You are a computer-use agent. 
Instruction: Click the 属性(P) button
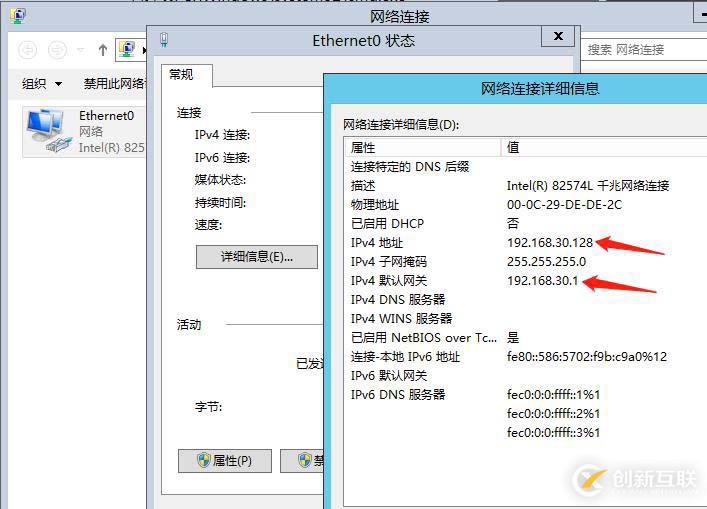[225, 461]
